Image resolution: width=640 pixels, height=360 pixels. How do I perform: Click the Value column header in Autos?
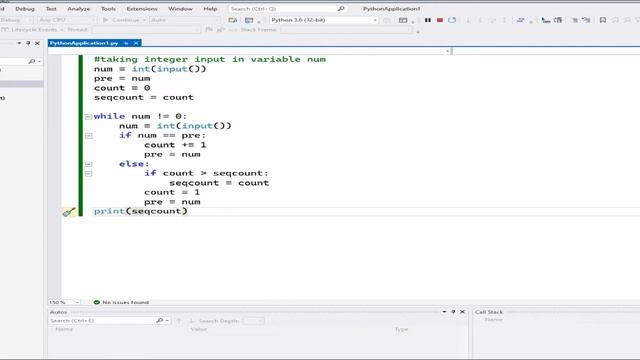(199, 329)
